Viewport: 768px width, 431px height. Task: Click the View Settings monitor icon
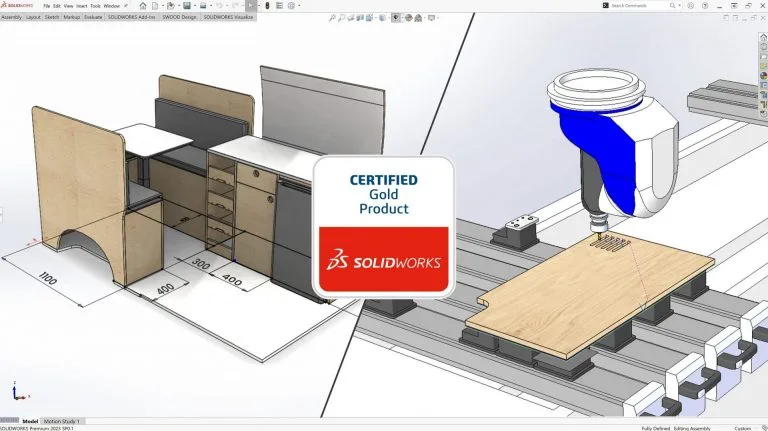point(432,18)
